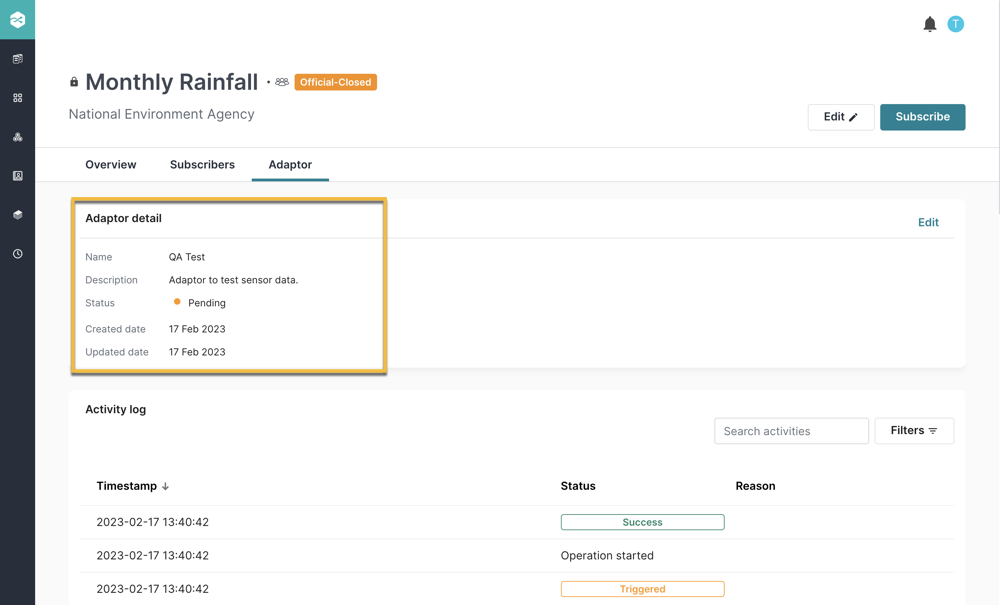Open the catalog icon in the sidebar
The width and height of the screenshot is (1000, 605).
16,58
